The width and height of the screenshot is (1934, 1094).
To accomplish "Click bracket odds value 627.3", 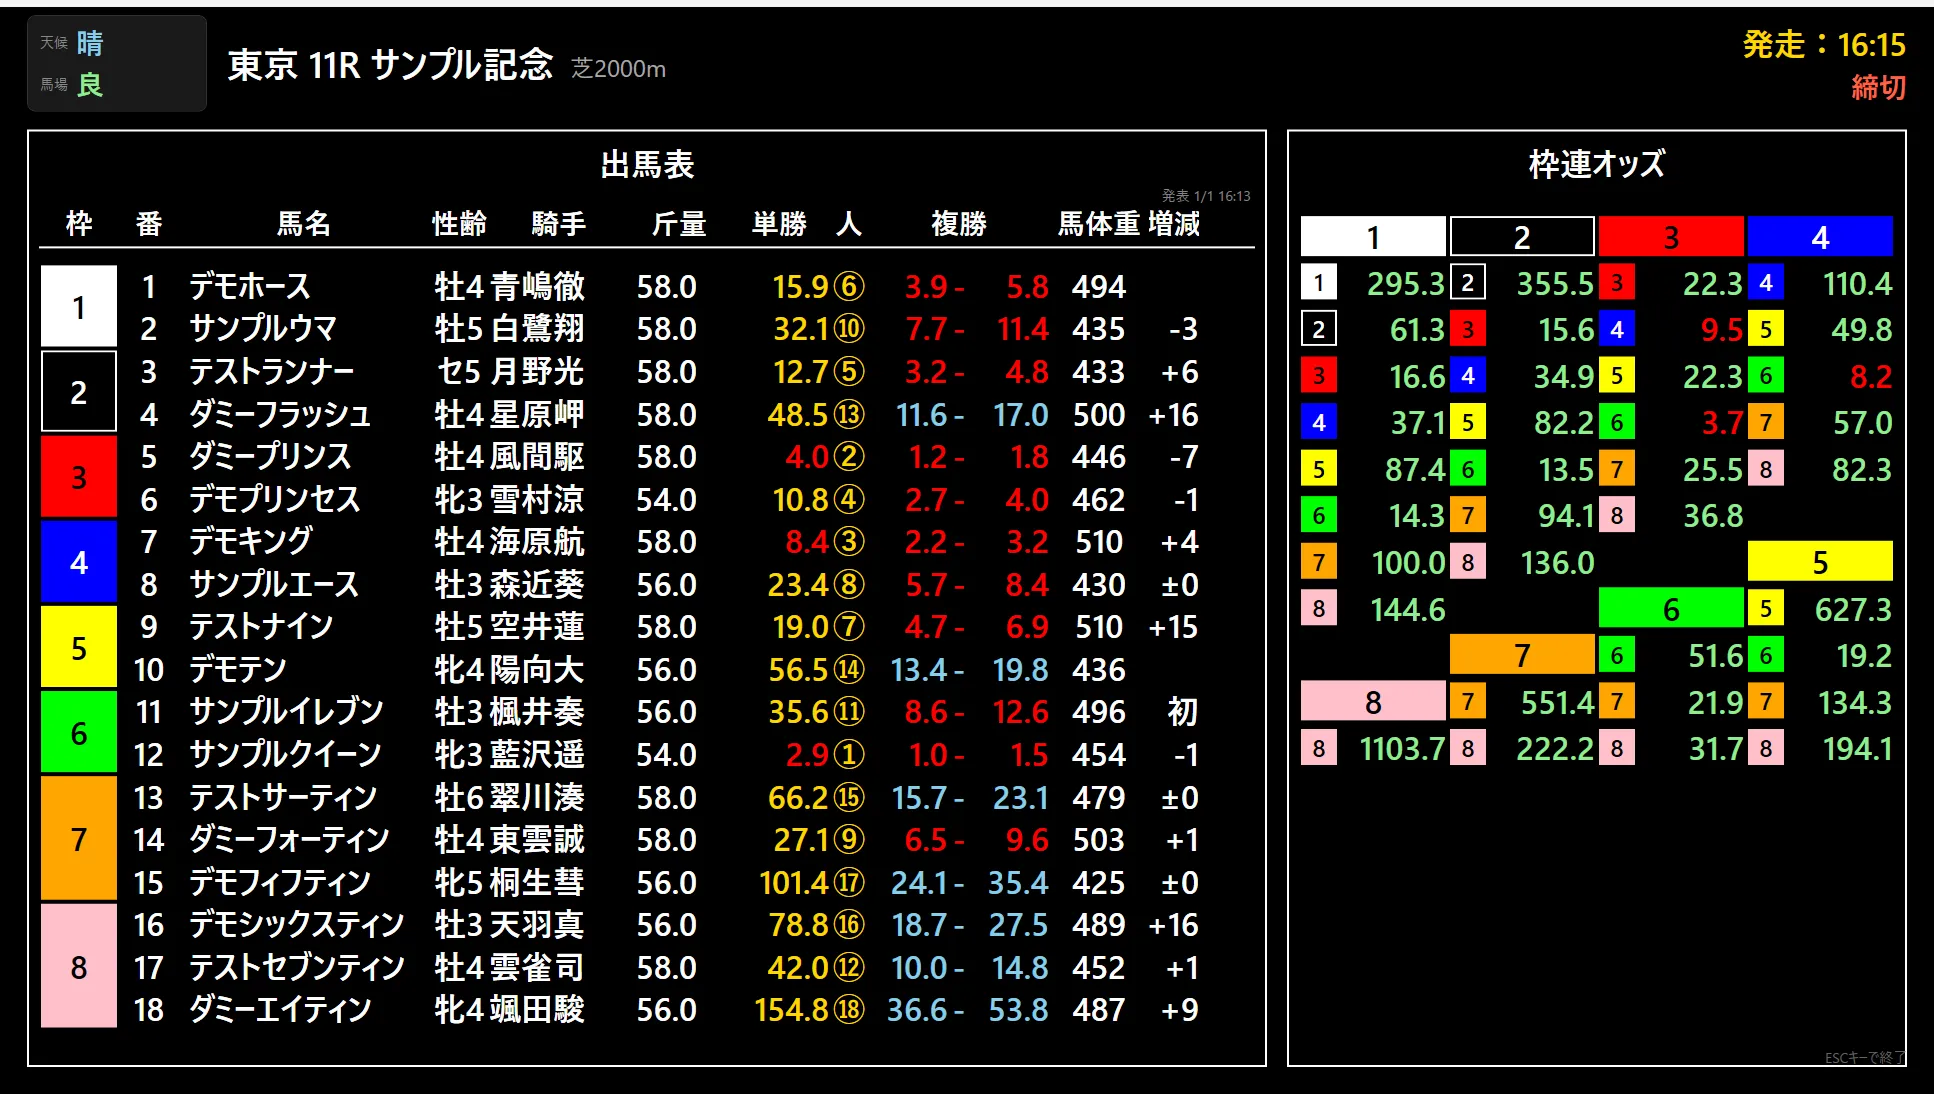I will tap(1853, 610).
